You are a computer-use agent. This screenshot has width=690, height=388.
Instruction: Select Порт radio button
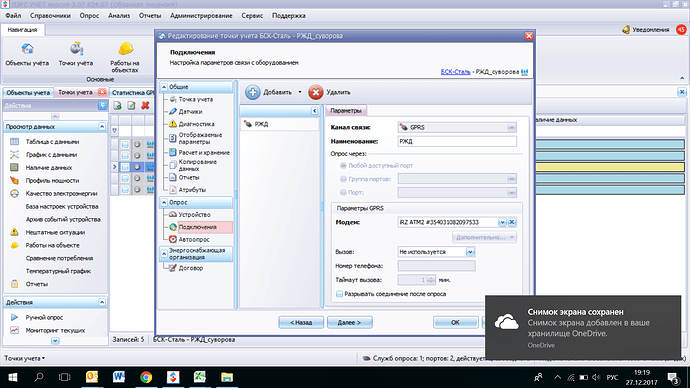[x=343, y=193]
